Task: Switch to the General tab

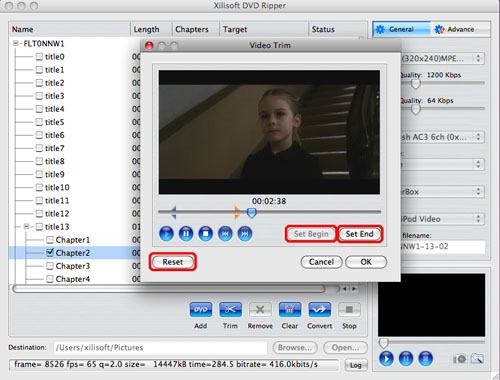Action: click(402, 29)
